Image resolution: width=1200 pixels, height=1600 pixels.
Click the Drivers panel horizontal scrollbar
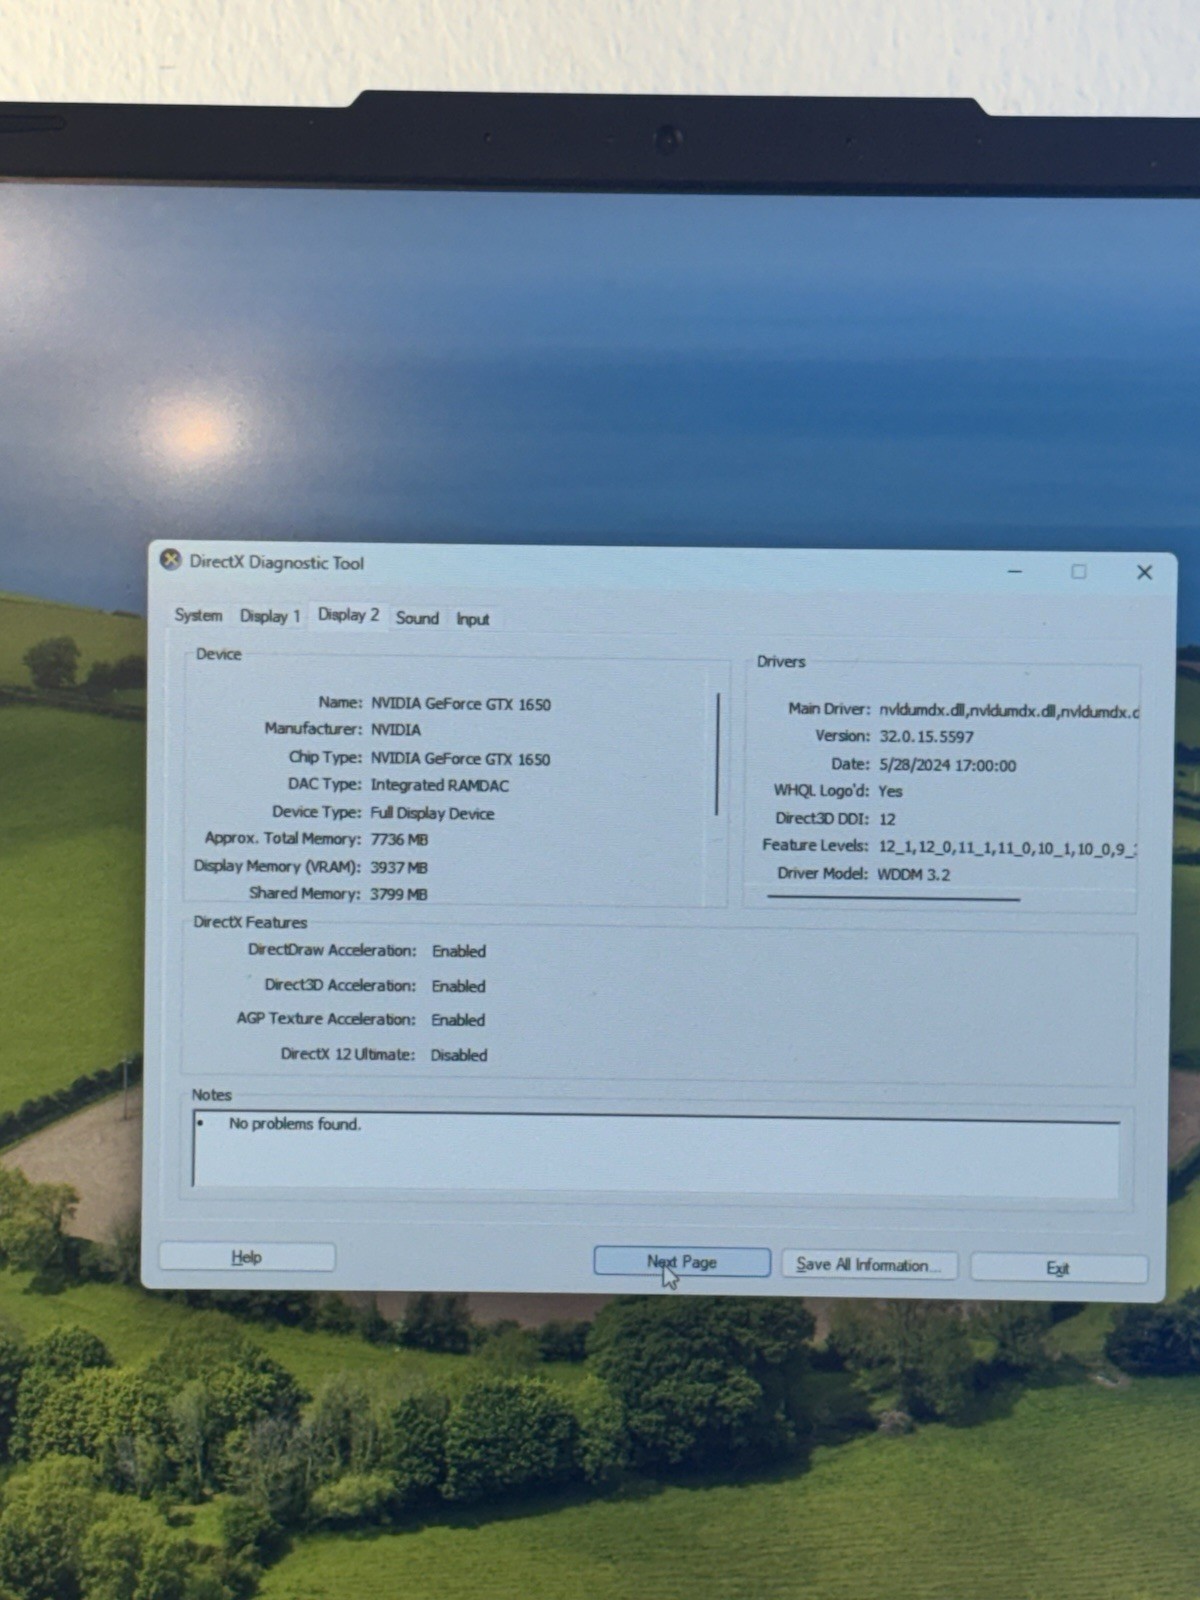[893, 898]
